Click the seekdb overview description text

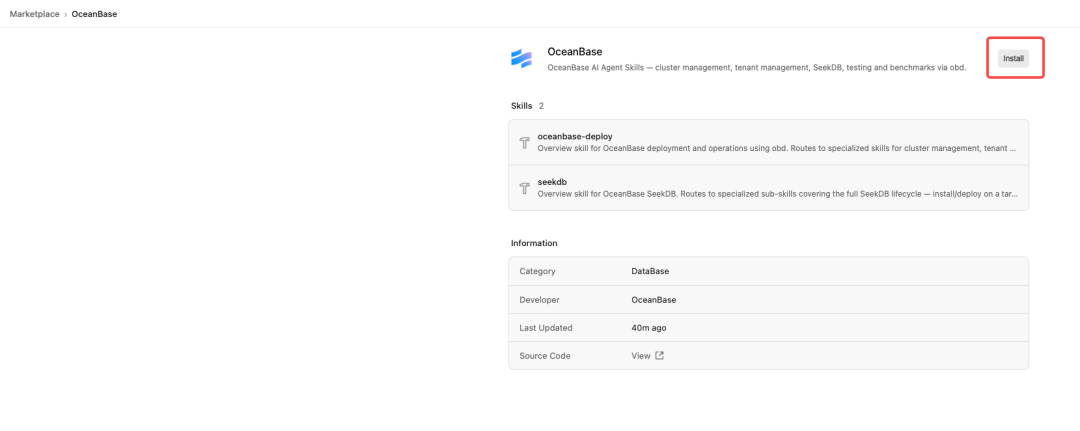coord(777,193)
